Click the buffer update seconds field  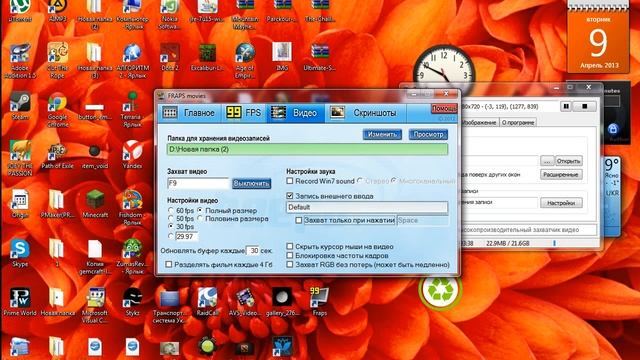tap(254, 251)
